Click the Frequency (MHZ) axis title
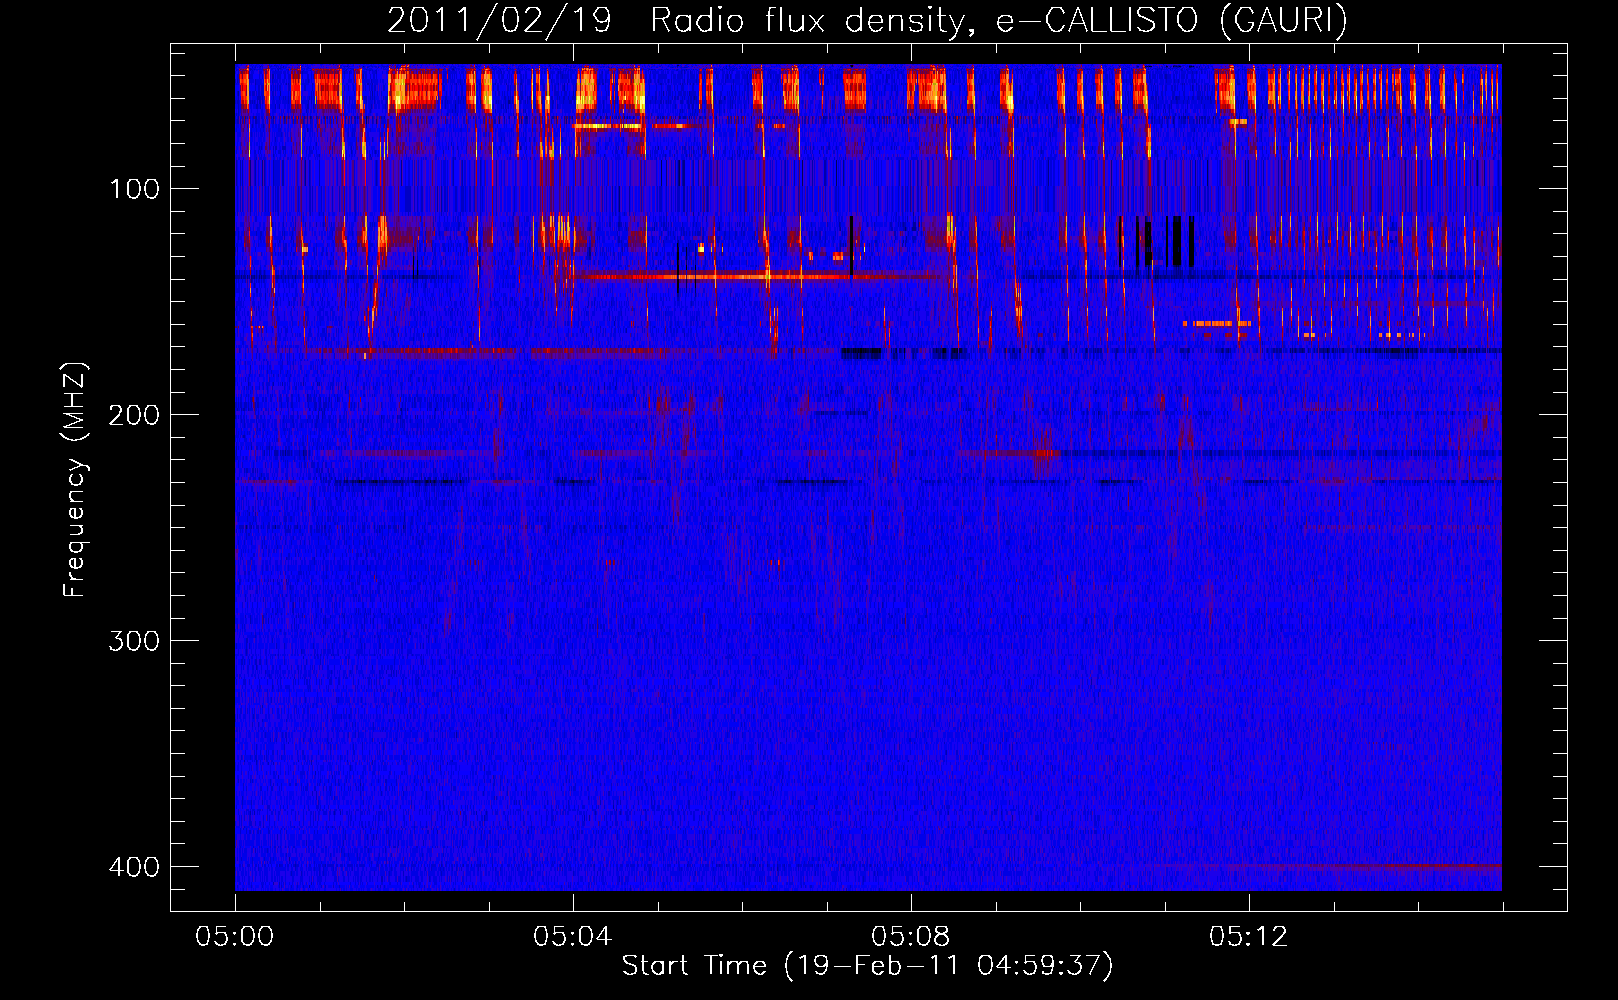Viewport: 1618px width, 1000px height. click(75, 479)
